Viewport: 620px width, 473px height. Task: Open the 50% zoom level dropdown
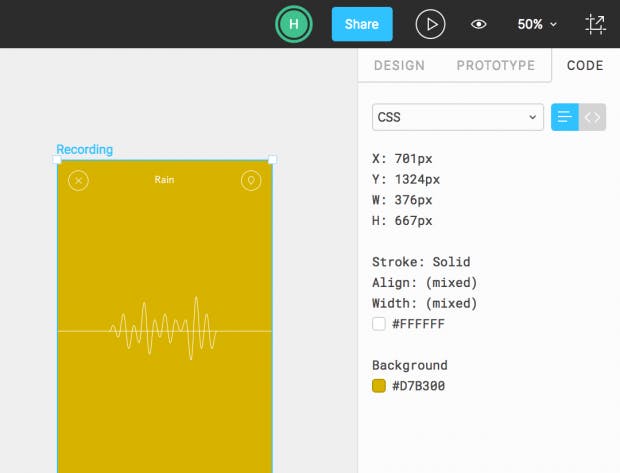pyautogui.click(x=537, y=24)
